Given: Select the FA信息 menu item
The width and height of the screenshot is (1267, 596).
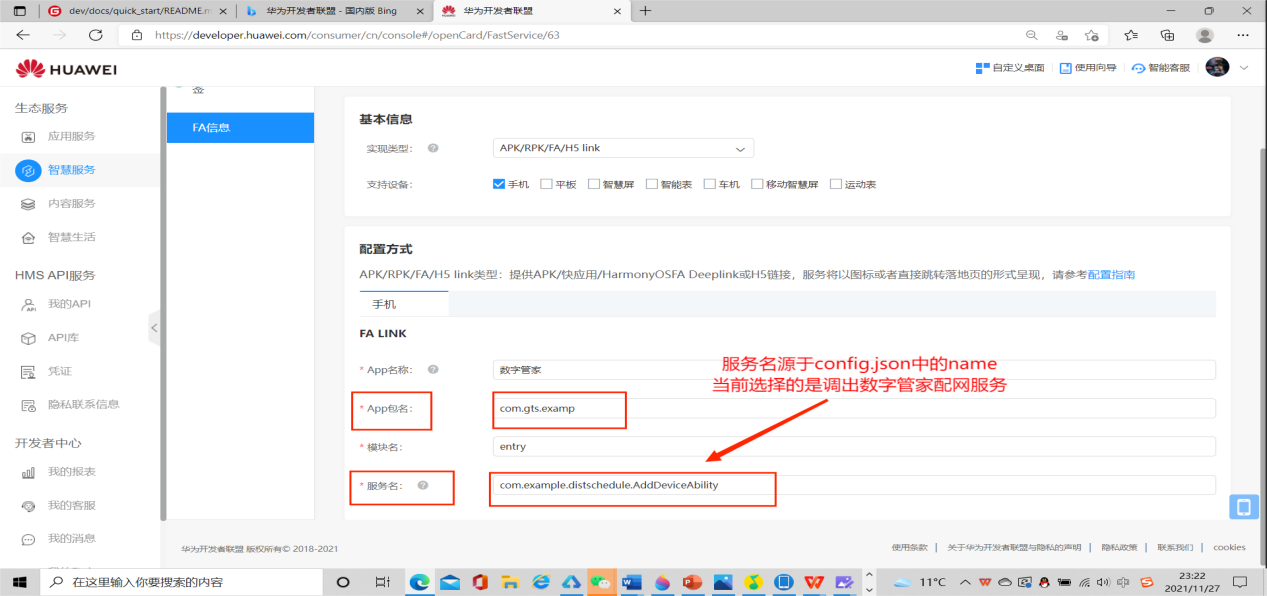Looking at the screenshot, I should click(x=240, y=127).
